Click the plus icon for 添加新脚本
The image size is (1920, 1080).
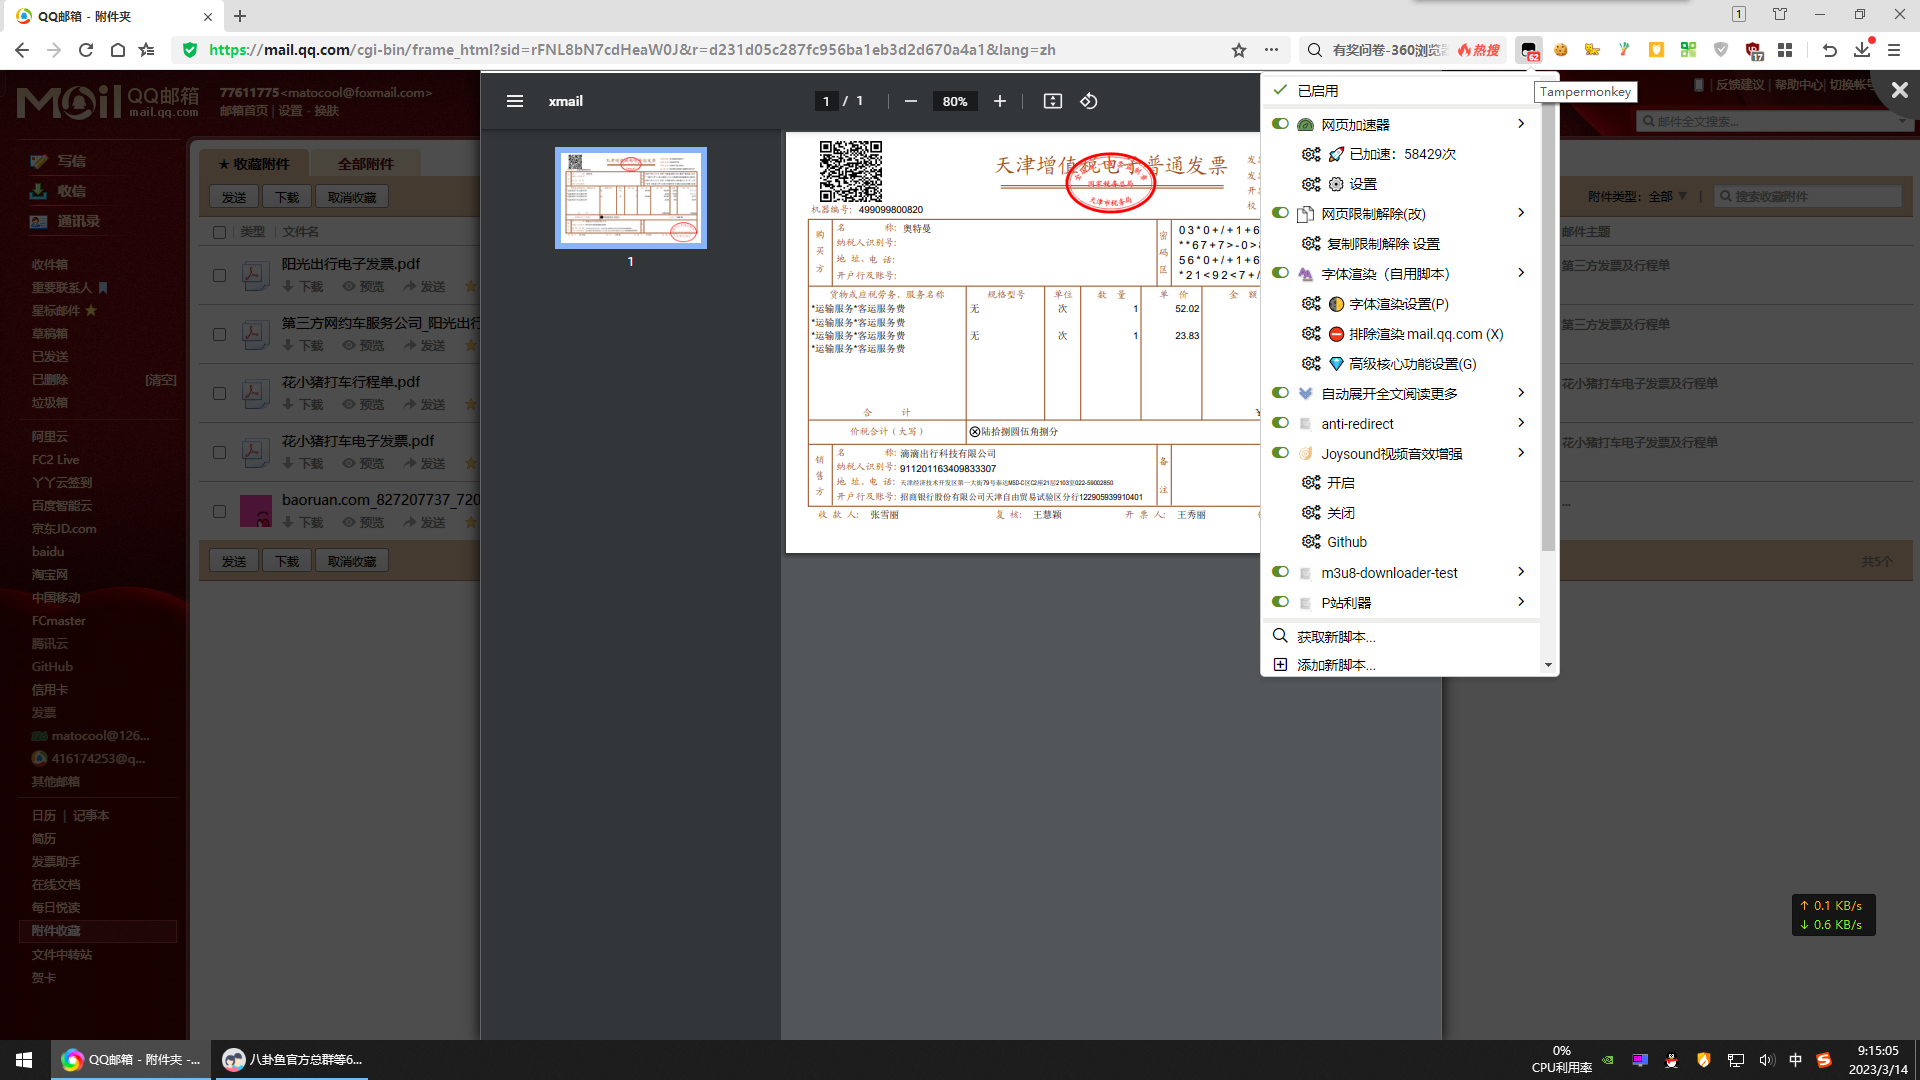tap(1280, 664)
